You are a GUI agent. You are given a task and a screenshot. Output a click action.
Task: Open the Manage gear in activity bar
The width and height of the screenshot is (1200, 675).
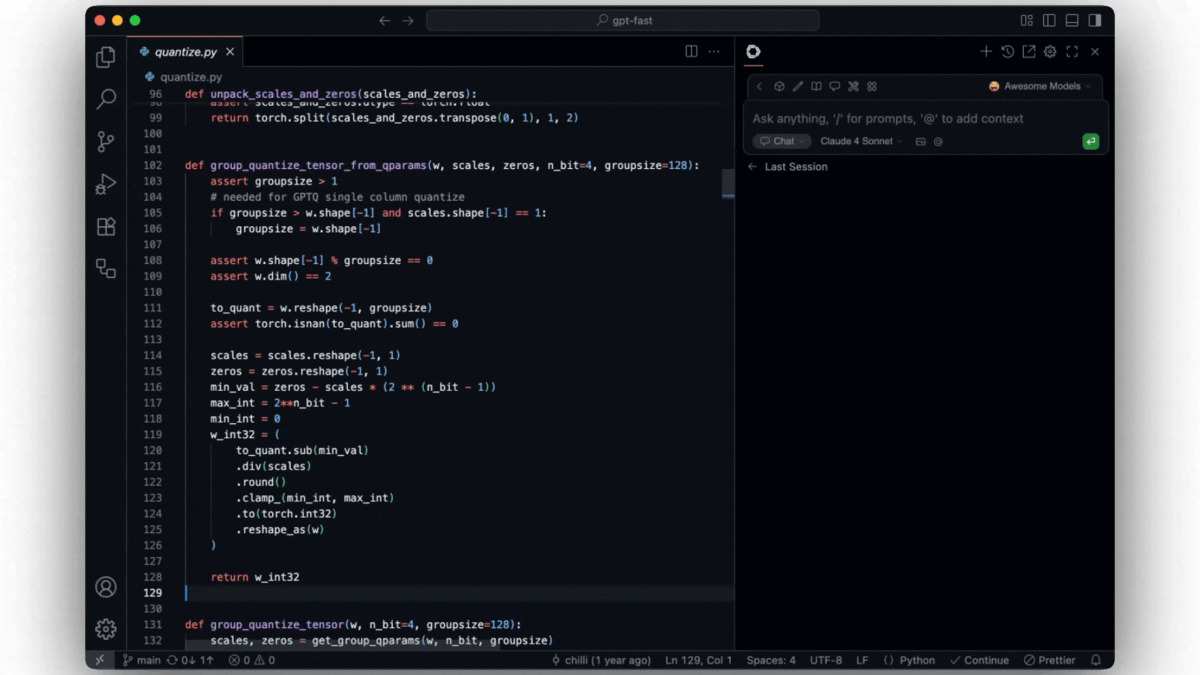tap(106, 629)
